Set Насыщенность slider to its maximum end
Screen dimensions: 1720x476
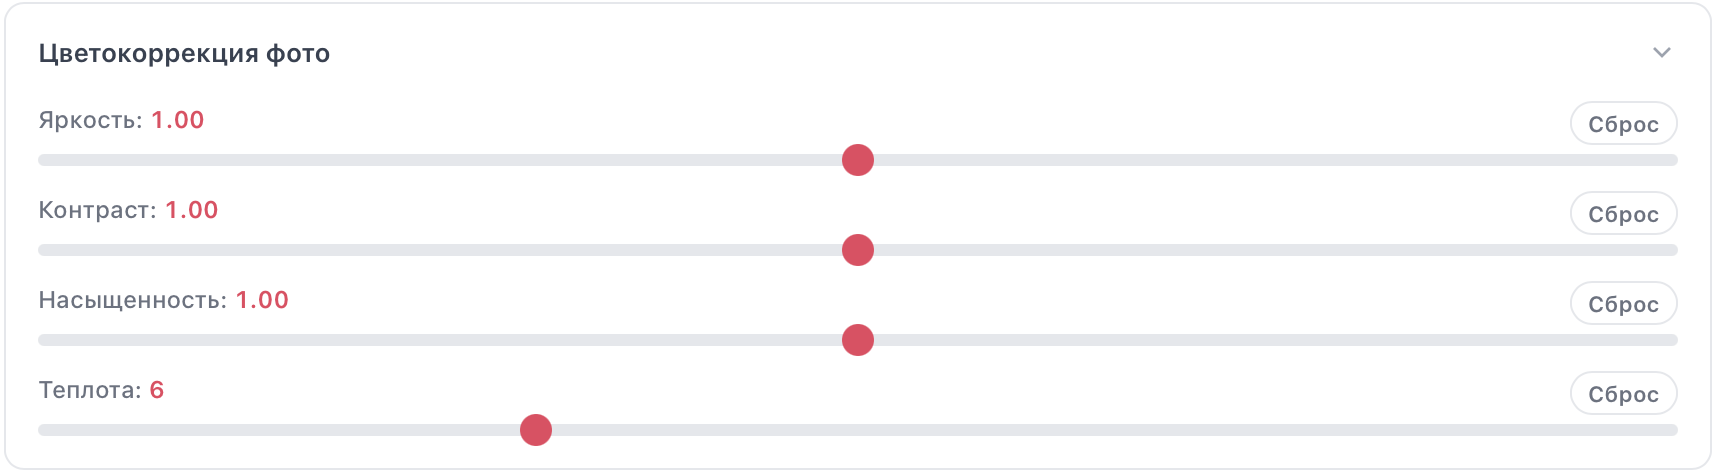click(1673, 340)
